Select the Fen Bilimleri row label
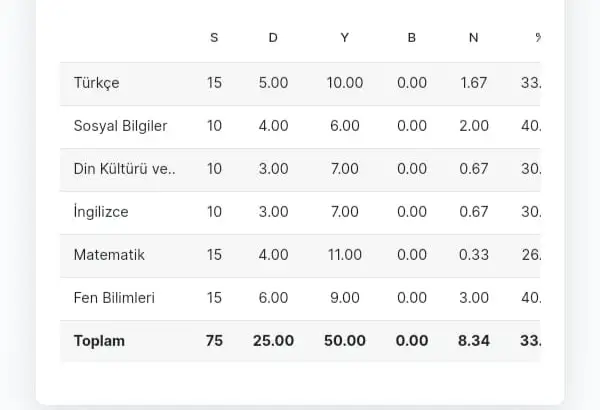 tap(114, 298)
